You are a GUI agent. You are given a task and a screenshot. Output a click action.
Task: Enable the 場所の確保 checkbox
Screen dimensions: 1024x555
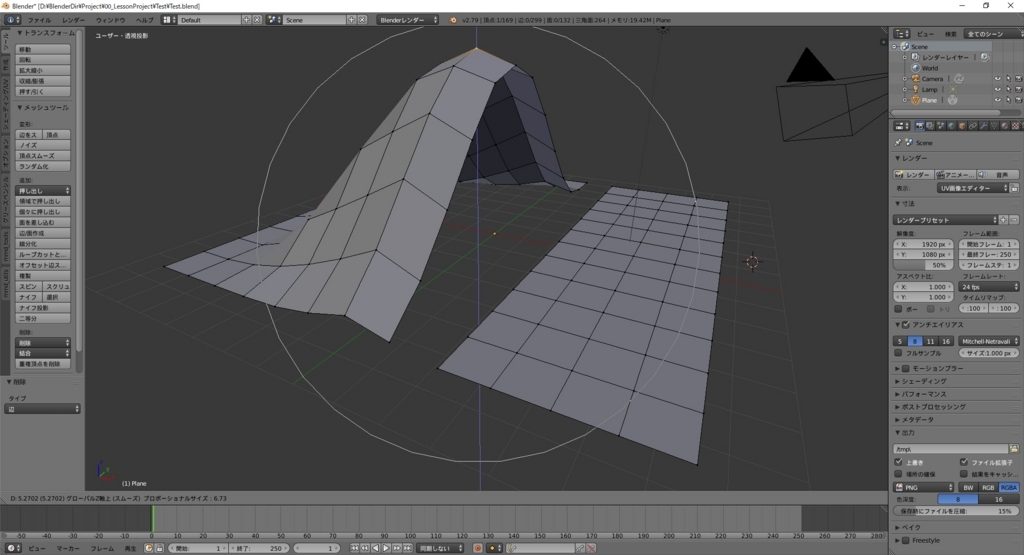point(899,473)
